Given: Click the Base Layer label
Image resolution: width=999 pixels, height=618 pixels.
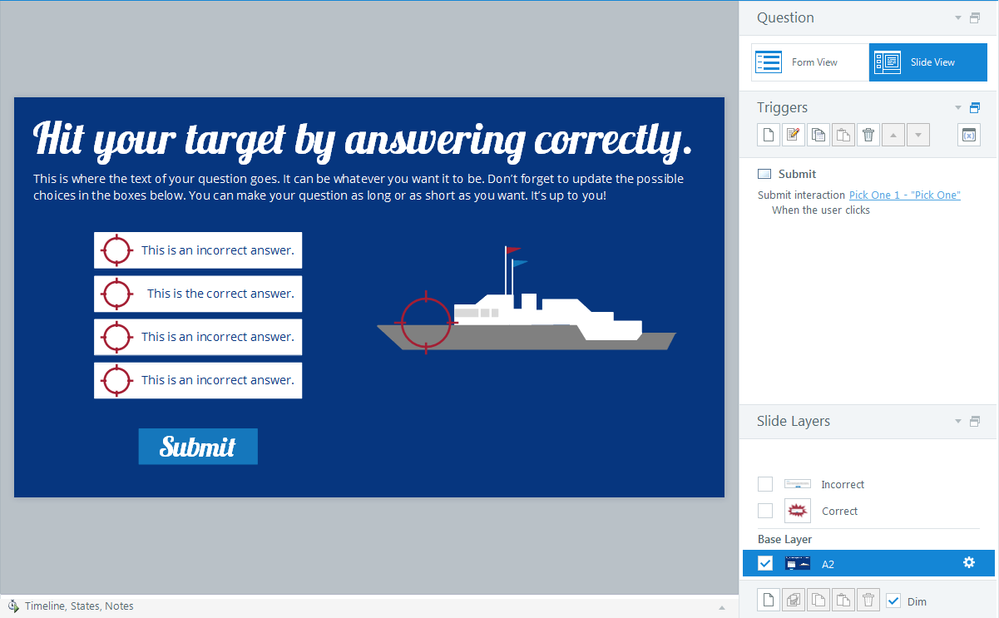Looking at the screenshot, I should pyautogui.click(x=784, y=539).
